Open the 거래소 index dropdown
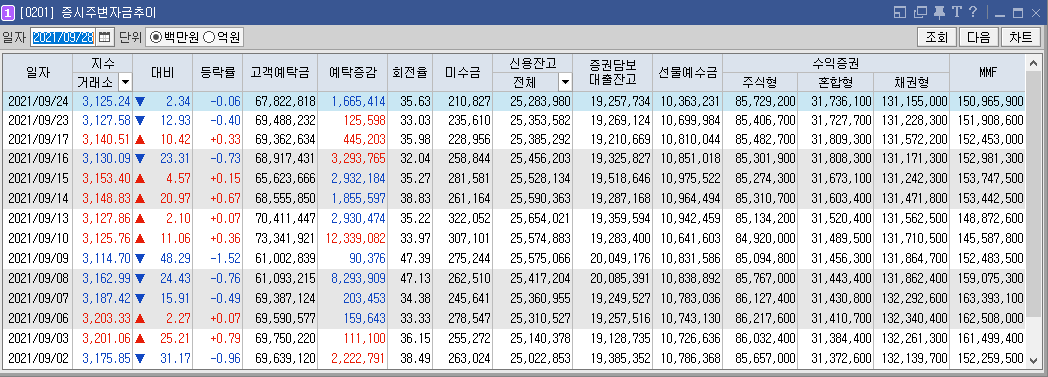 [125, 82]
